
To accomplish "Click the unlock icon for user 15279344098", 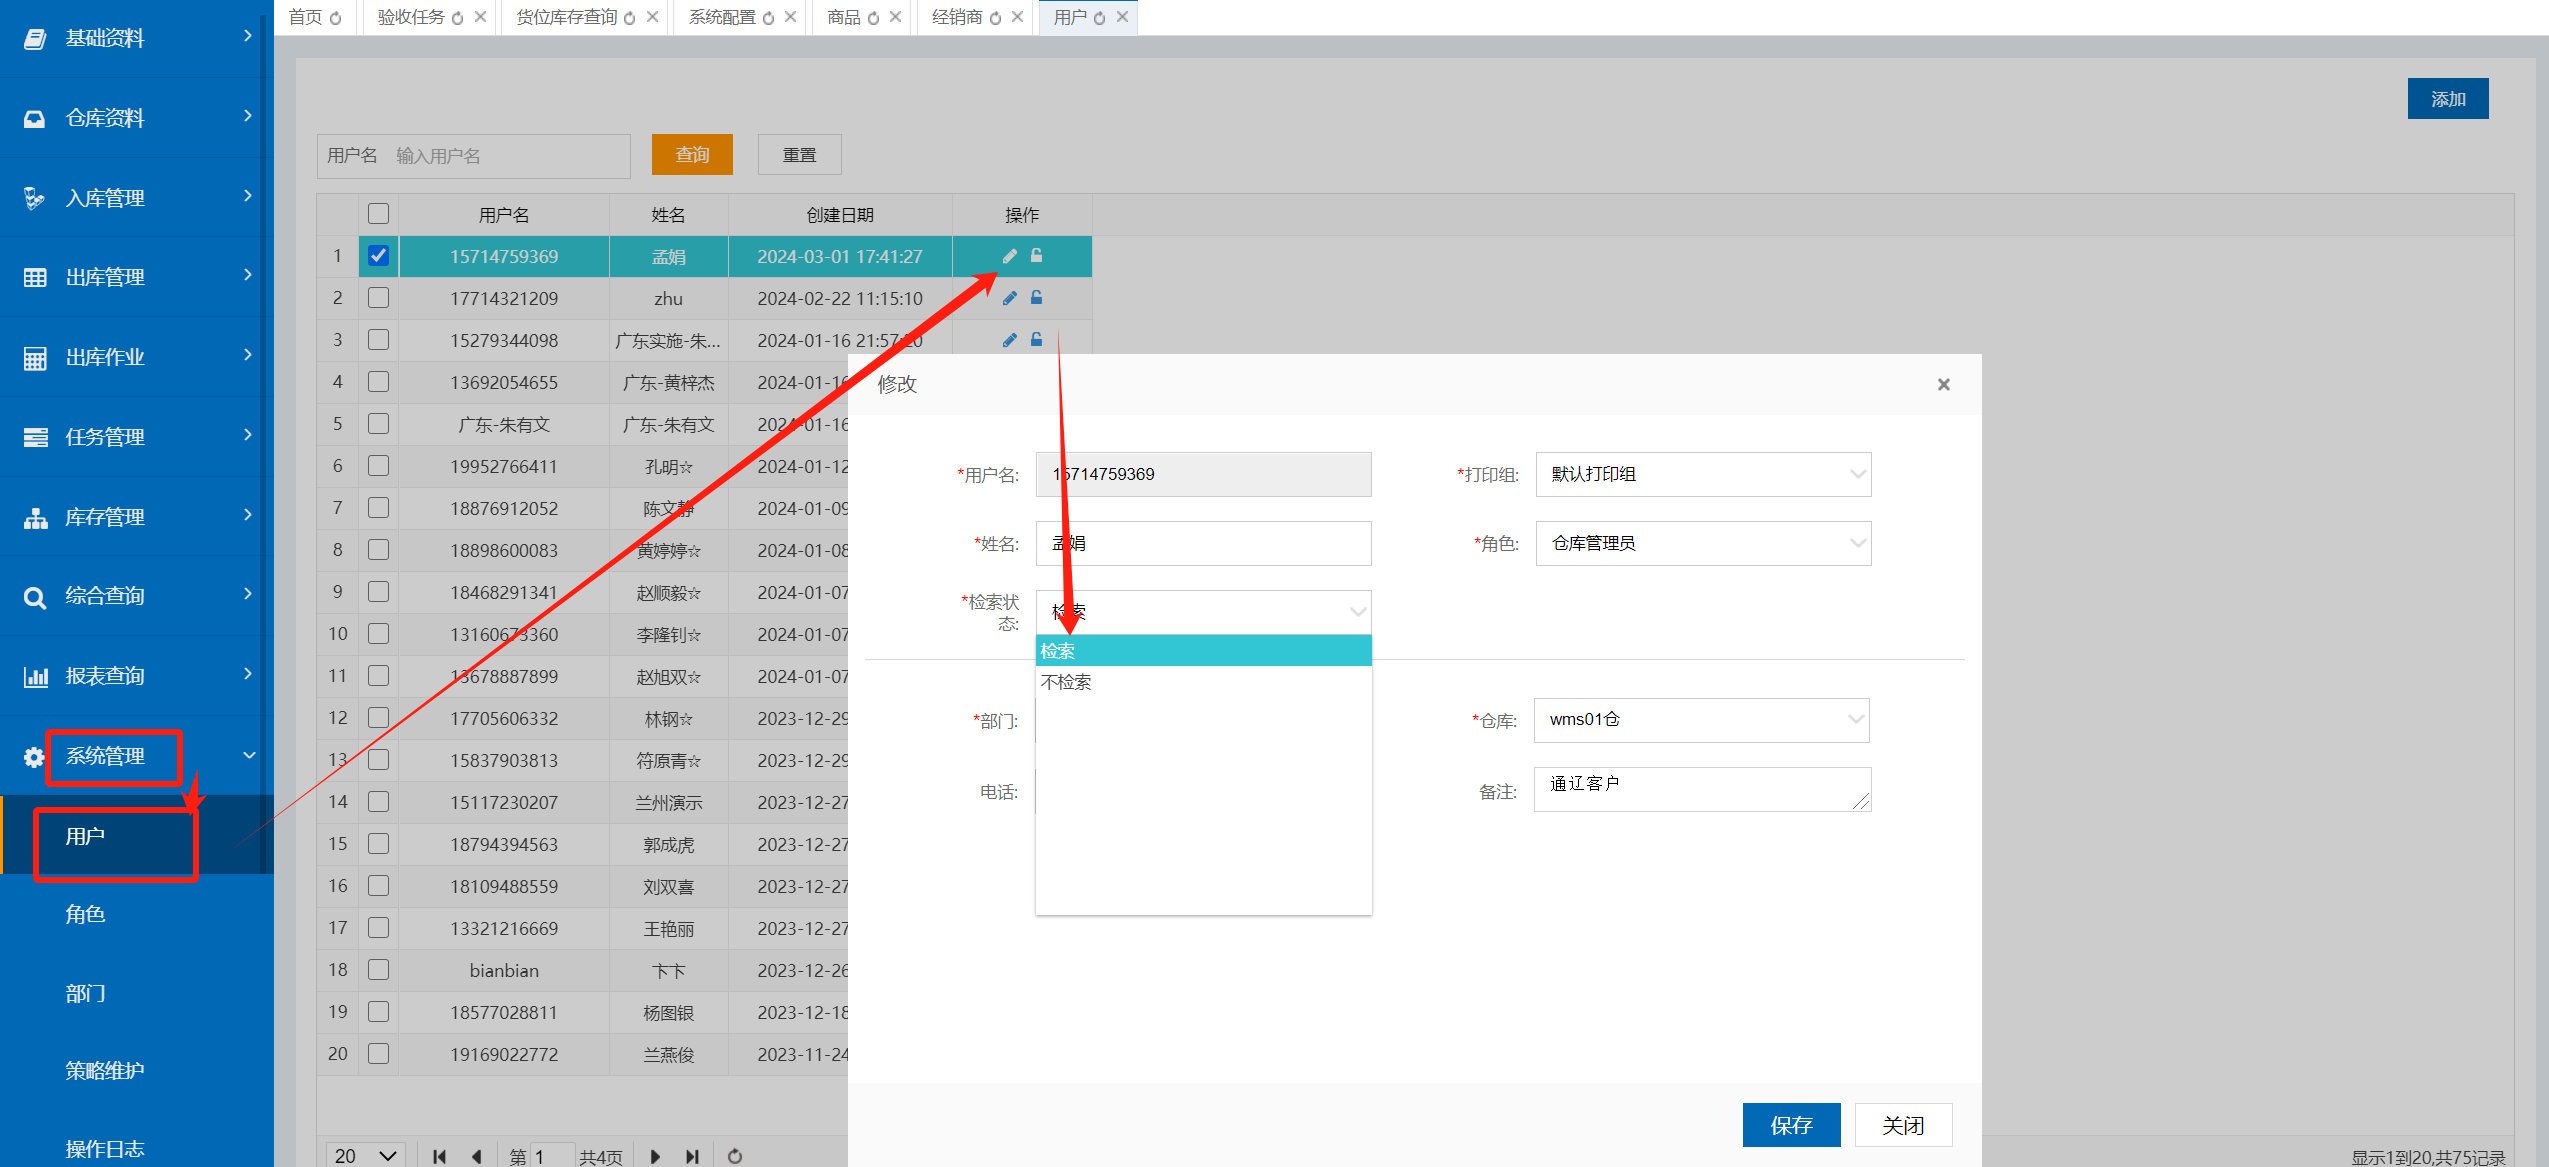I will coord(1037,340).
